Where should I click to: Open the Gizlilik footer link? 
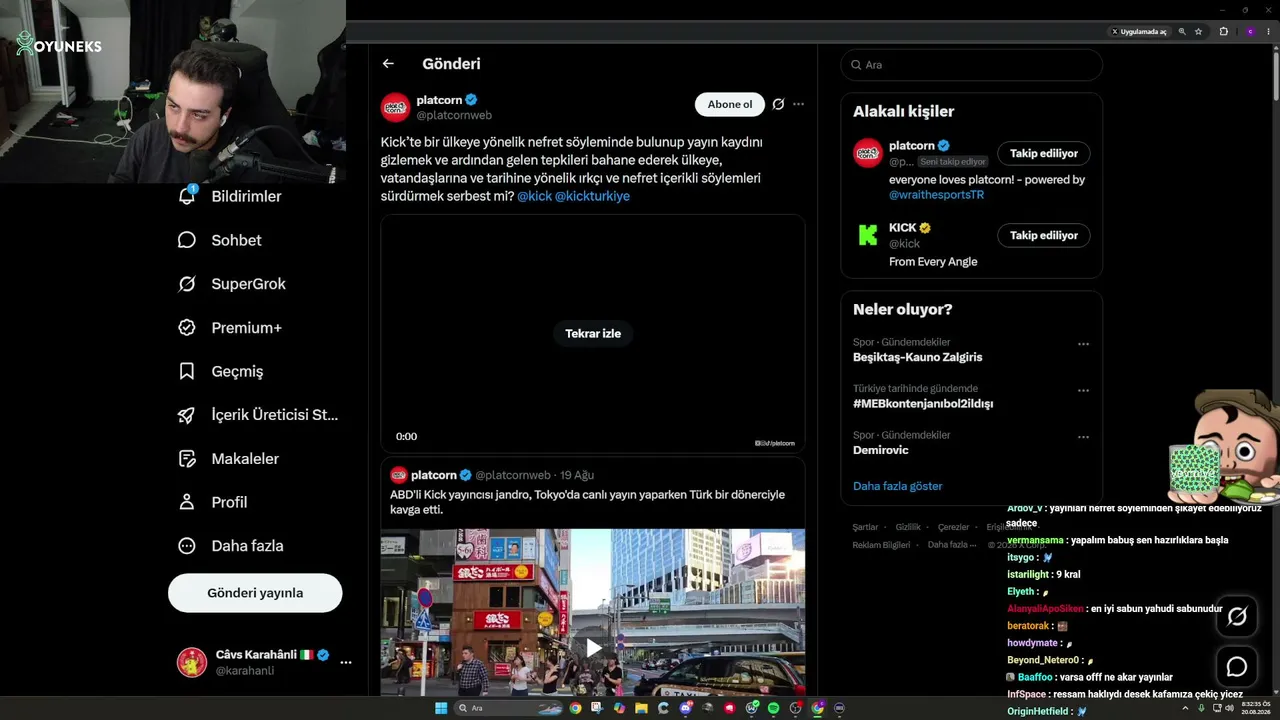[x=908, y=527]
